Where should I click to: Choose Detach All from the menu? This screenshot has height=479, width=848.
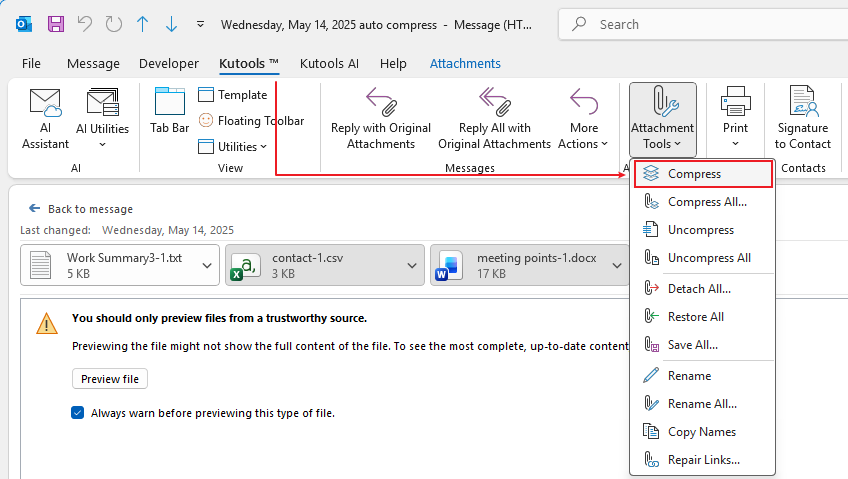(698, 289)
